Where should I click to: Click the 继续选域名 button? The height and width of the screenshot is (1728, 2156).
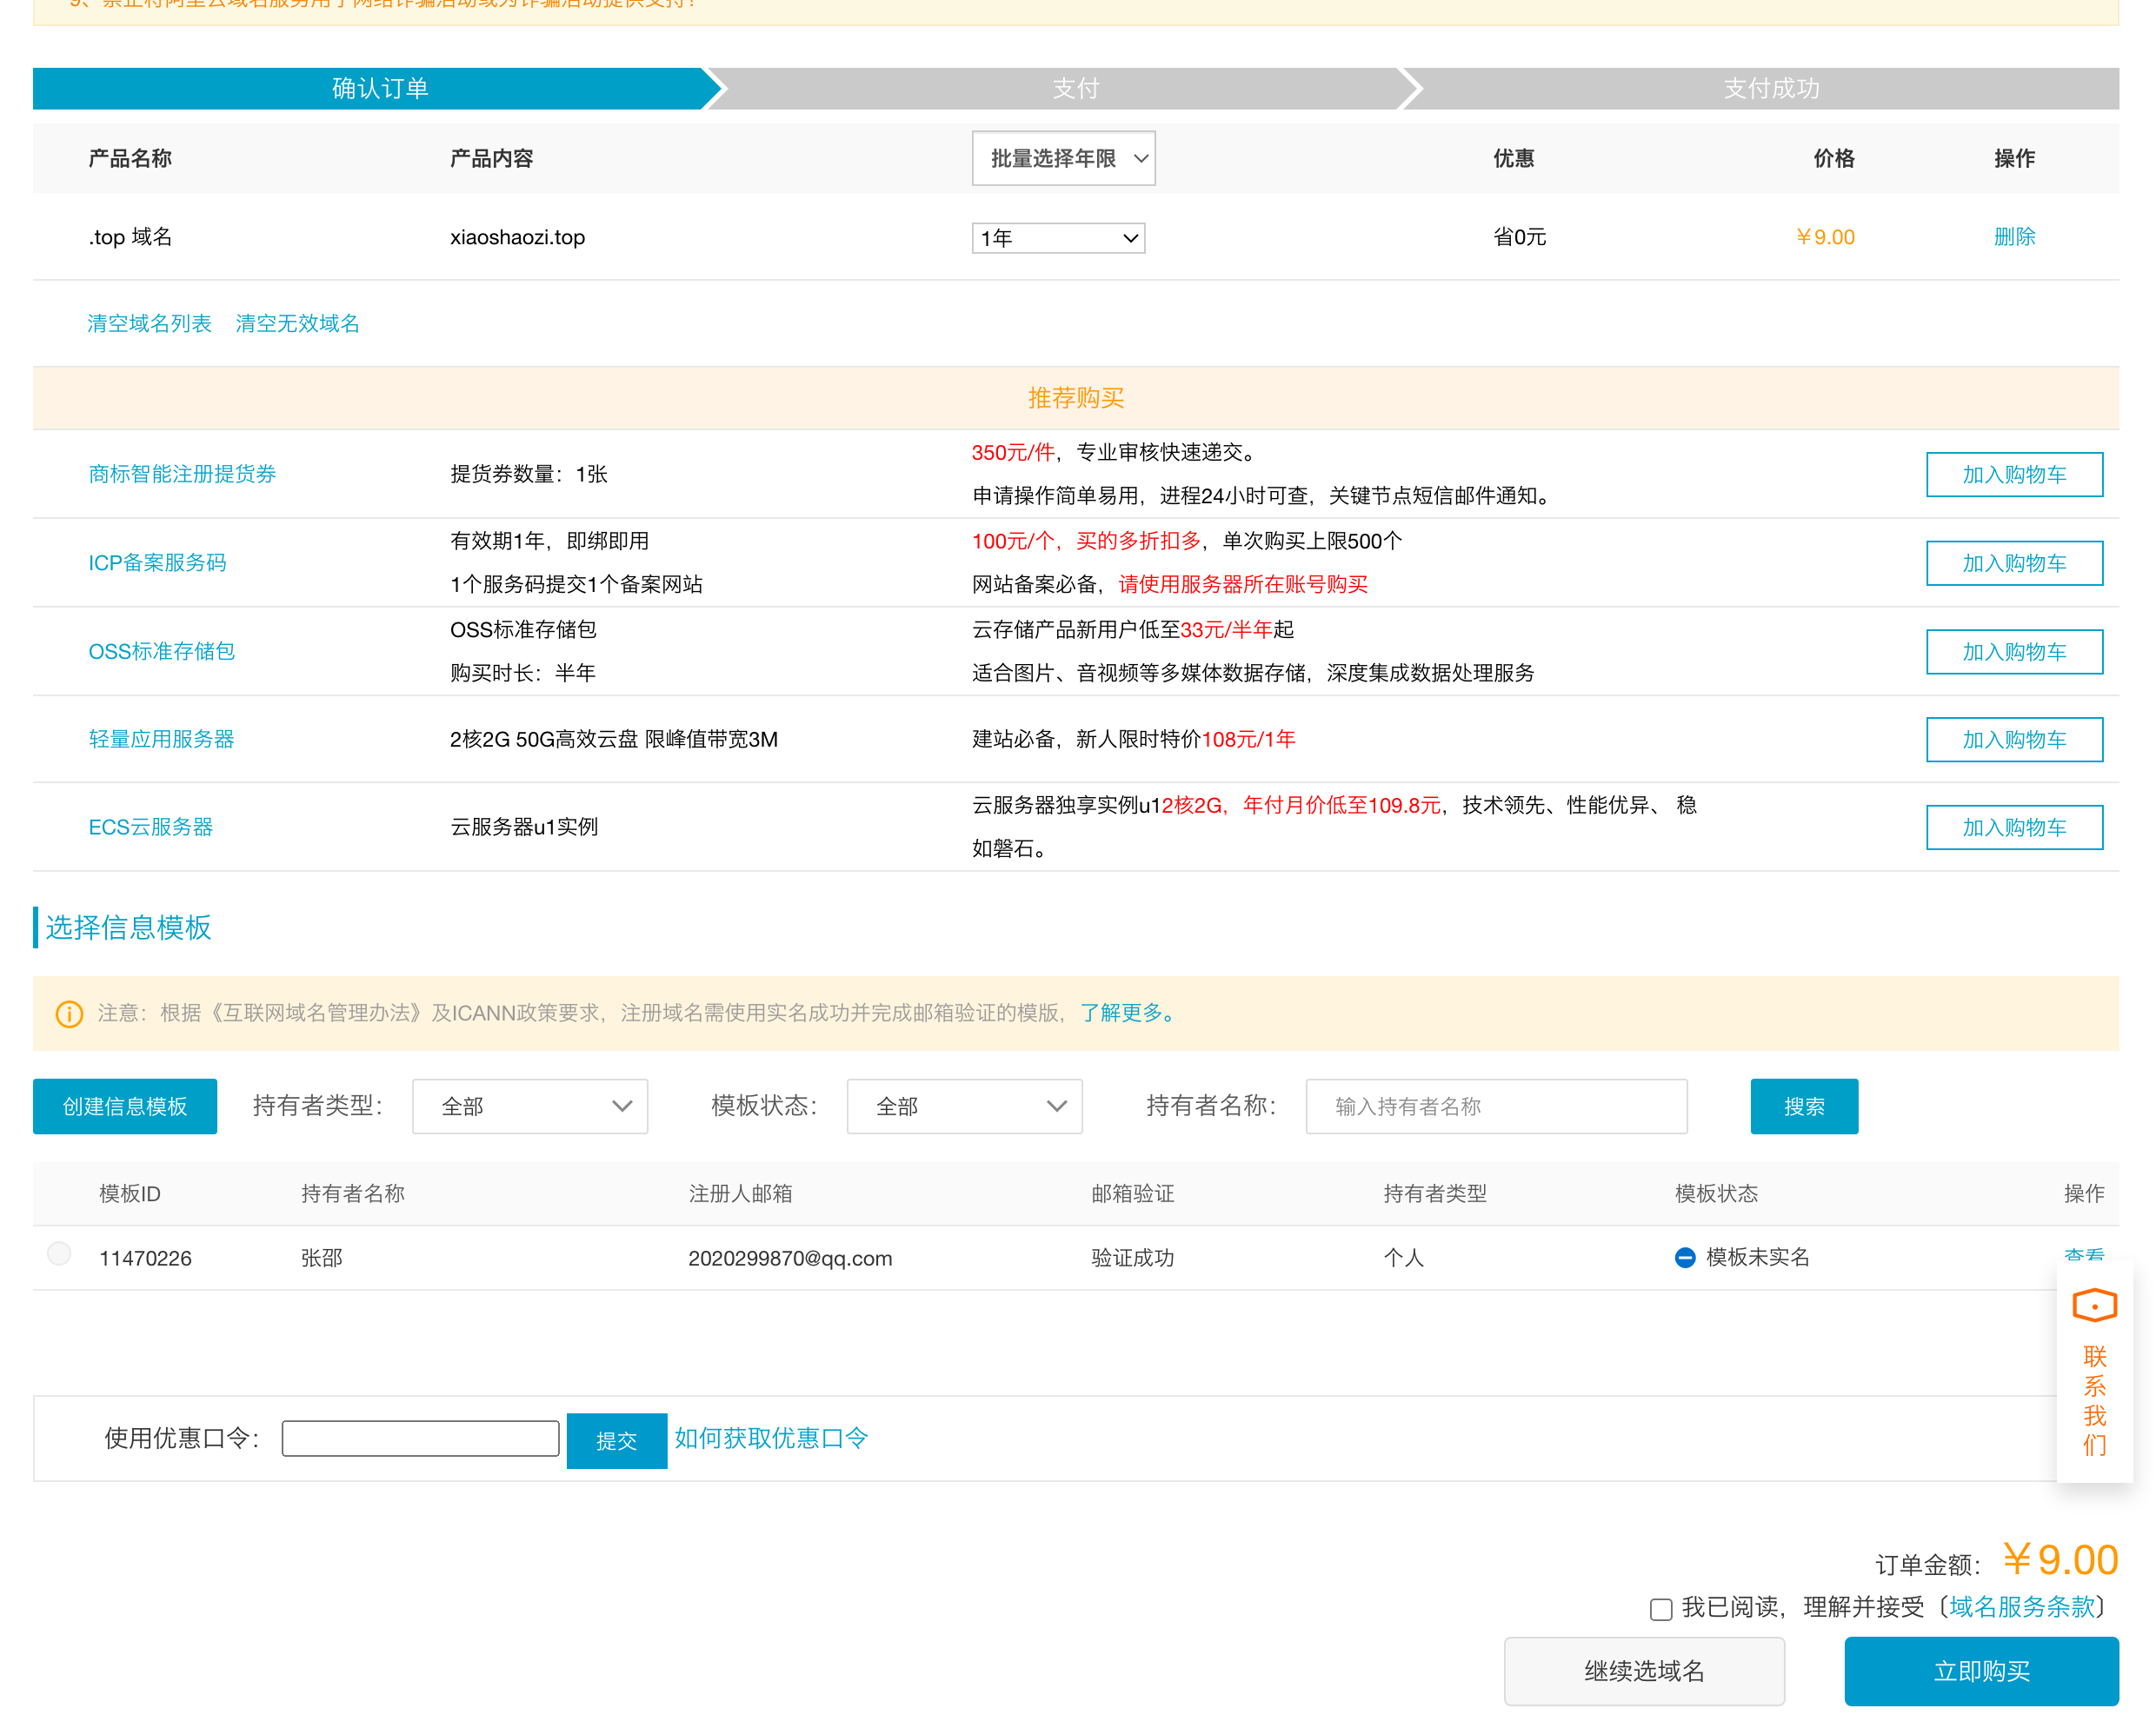(1644, 1671)
